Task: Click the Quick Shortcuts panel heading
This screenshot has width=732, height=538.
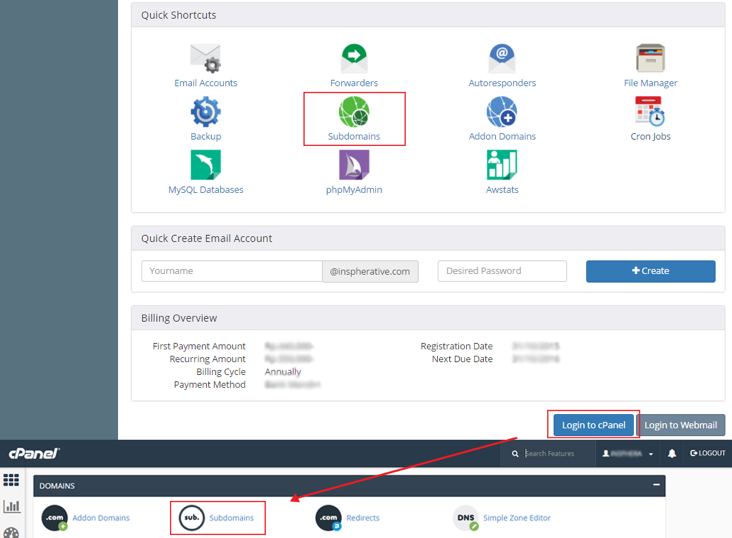Action: point(178,15)
